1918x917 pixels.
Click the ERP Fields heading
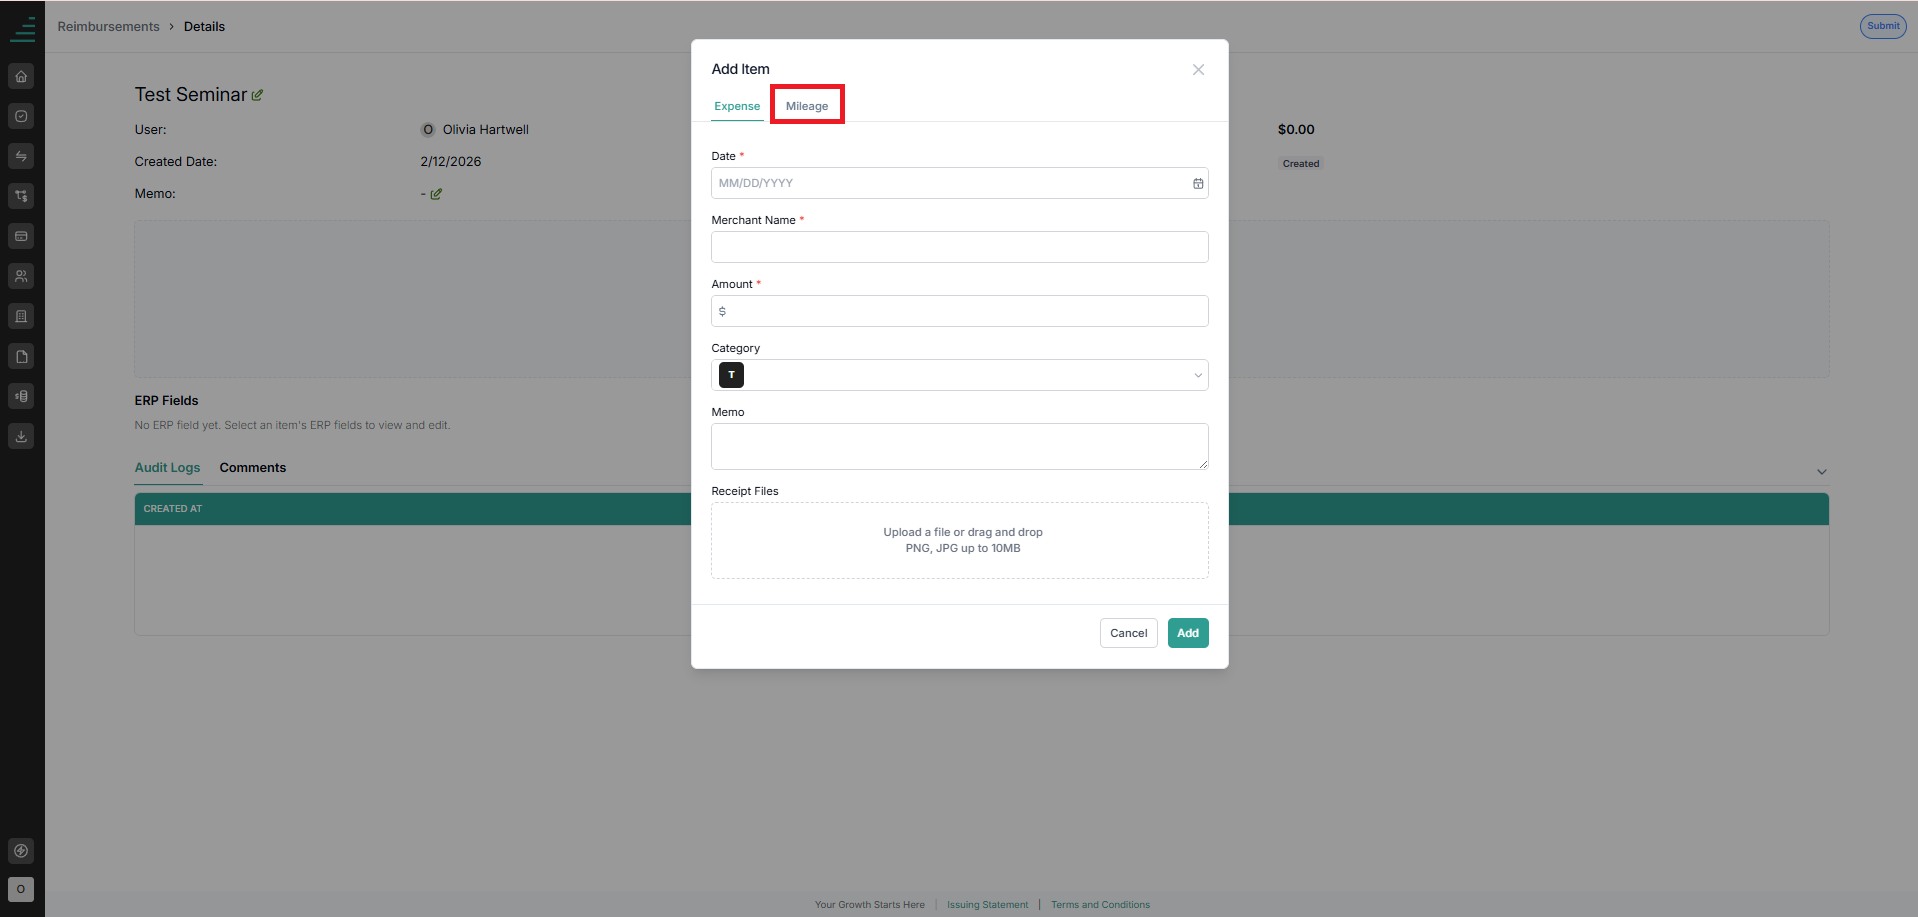[167, 401]
